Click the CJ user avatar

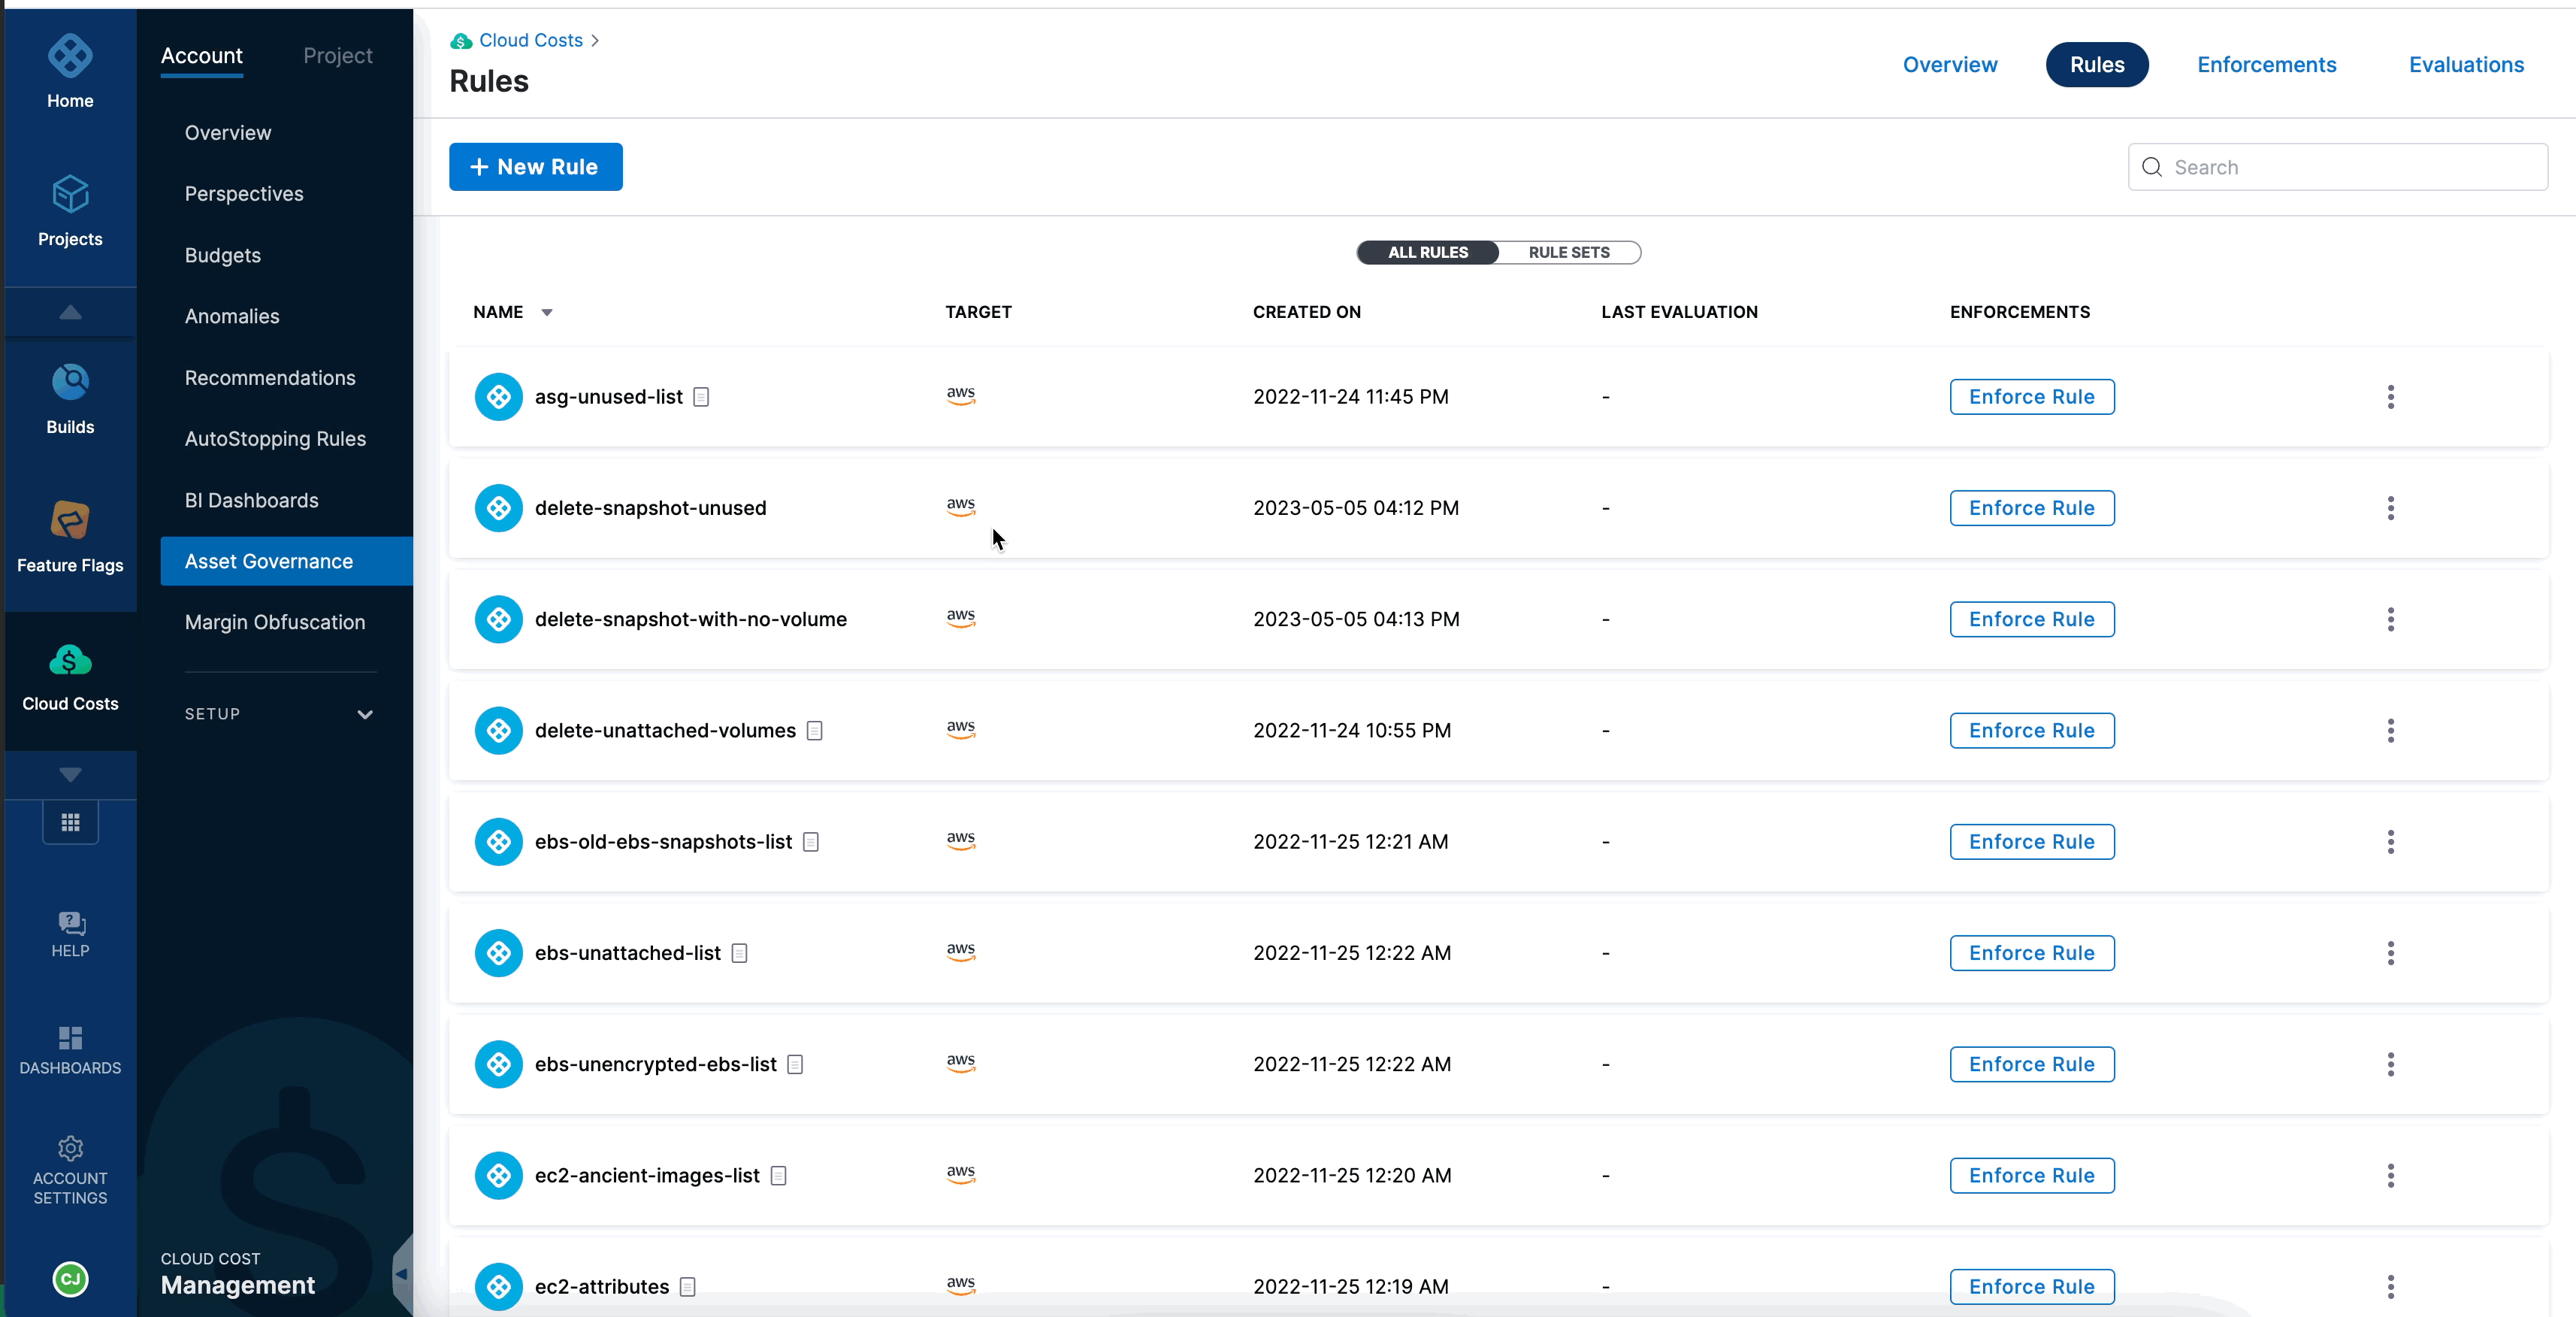coord(70,1279)
